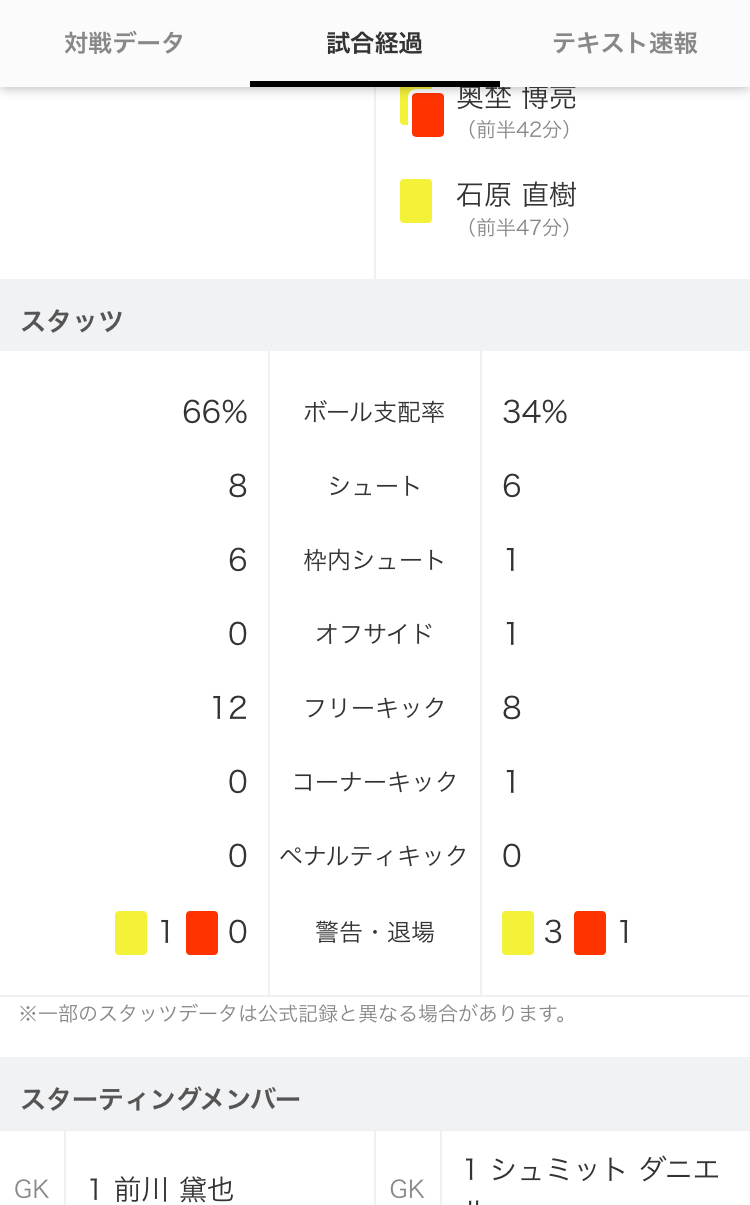The image size is (750, 1205).
Task: Click the yellow card icon beside 石原 直樹
Action: pos(416,201)
